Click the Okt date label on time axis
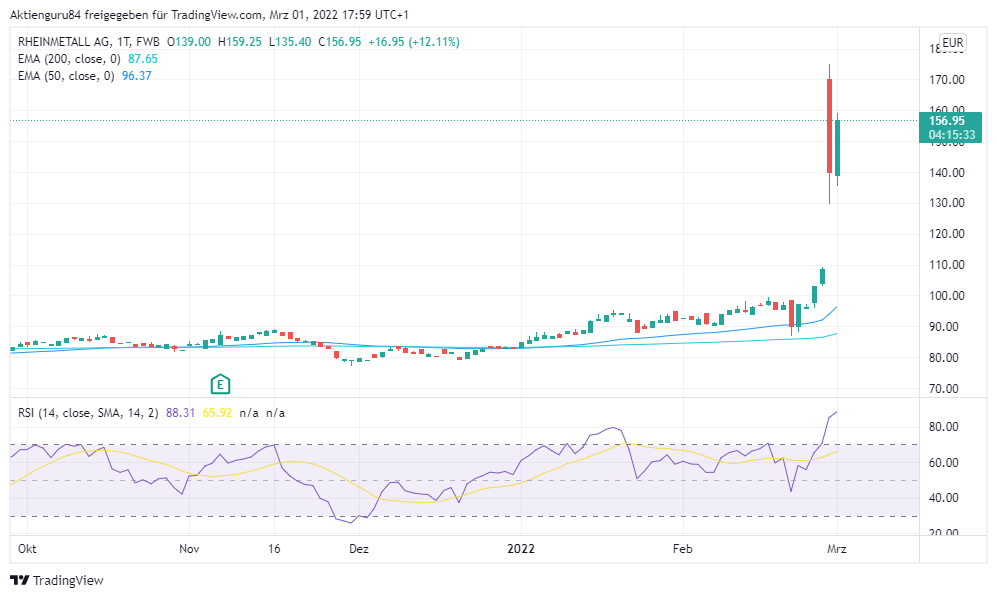This screenshot has width=997, height=598. click(27, 549)
